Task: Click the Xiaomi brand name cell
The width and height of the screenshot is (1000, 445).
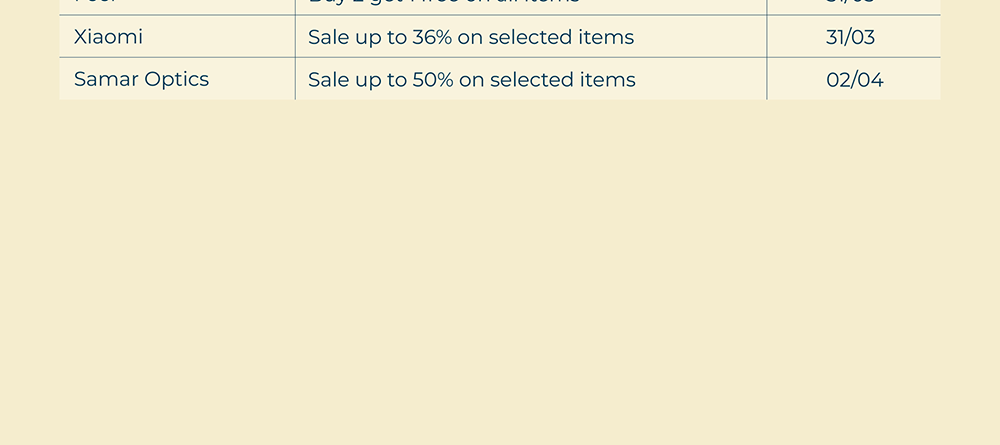Action: (x=108, y=38)
